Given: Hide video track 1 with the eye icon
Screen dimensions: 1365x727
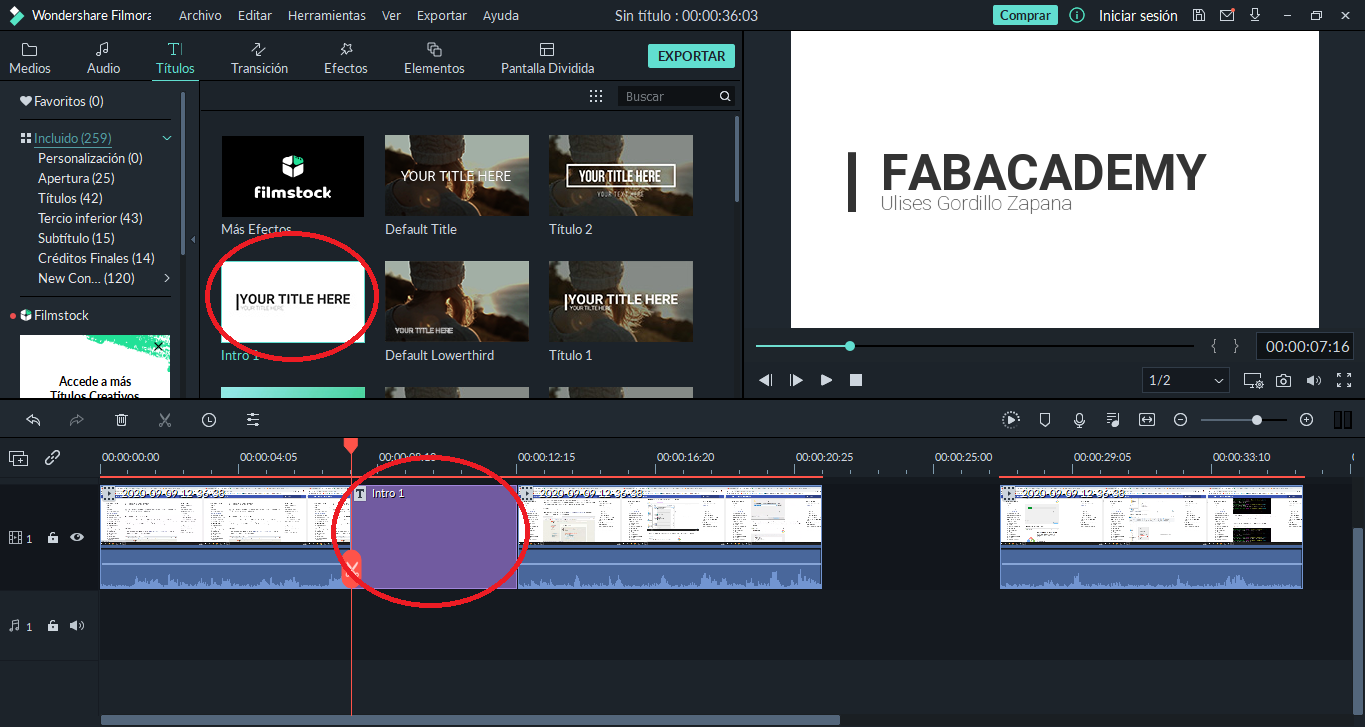Looking at the screenshot, I should click(x=77, y=538).
